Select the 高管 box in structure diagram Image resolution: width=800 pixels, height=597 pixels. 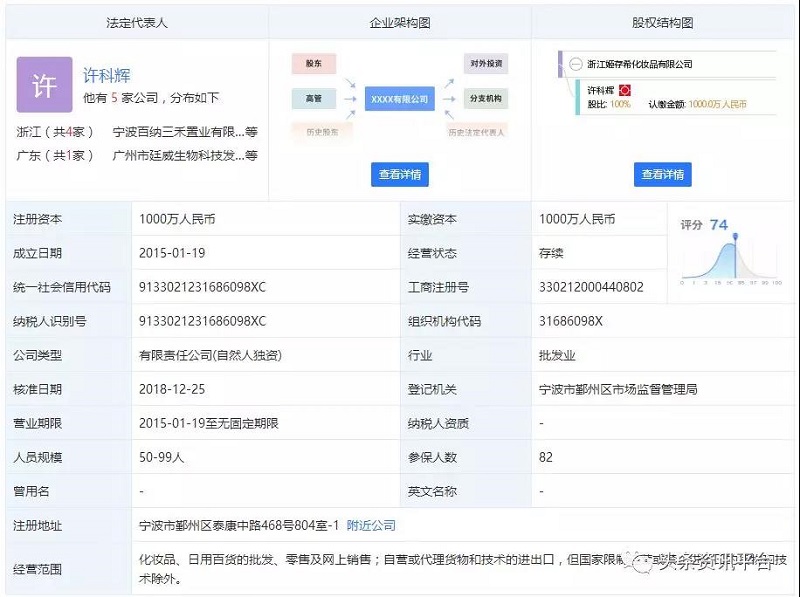[x=314, y=98]
